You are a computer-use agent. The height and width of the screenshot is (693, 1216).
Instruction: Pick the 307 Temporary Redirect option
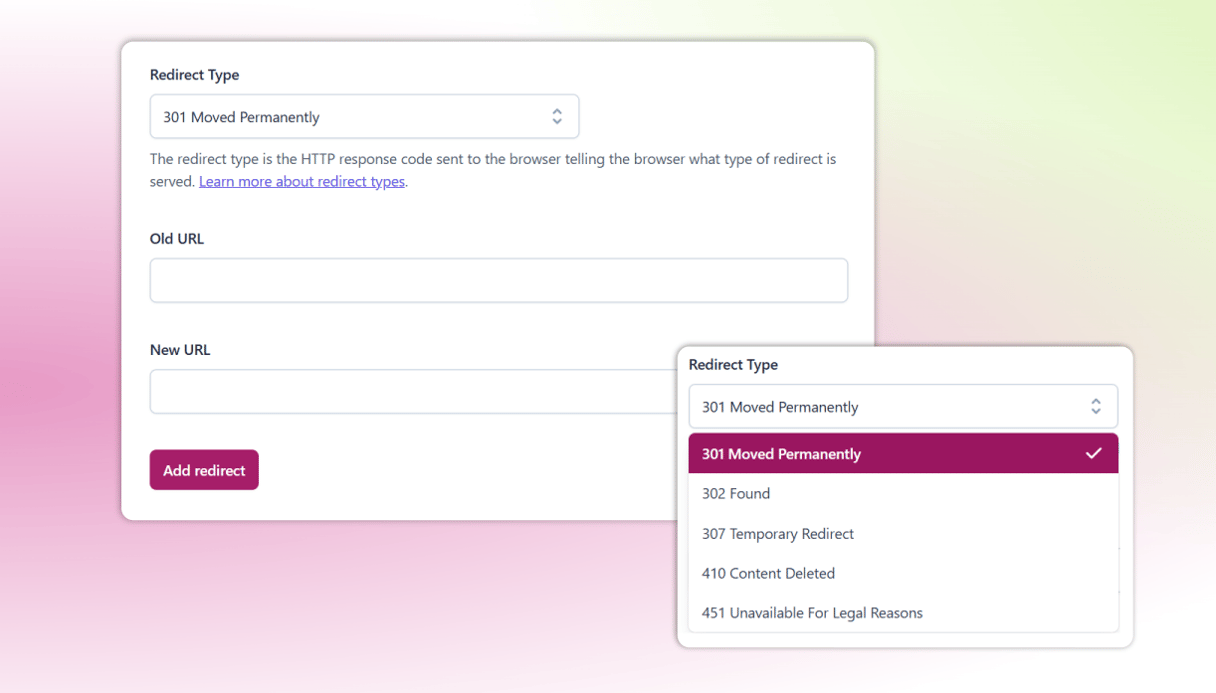click(x=778, y=534)
